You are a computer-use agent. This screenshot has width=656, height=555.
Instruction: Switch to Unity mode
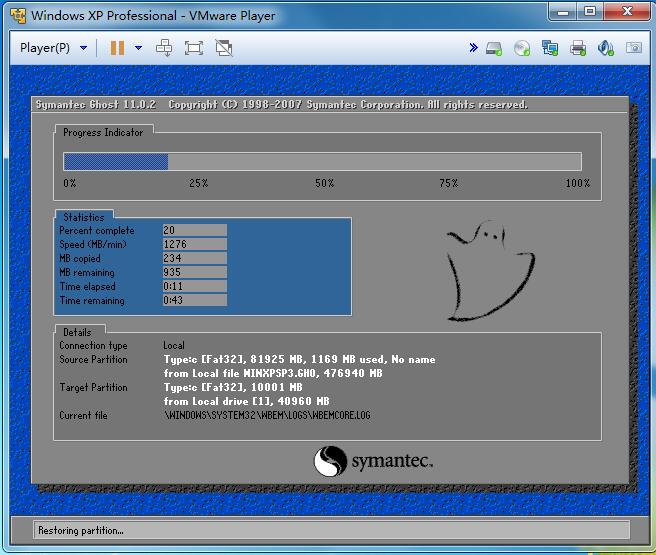224,48
